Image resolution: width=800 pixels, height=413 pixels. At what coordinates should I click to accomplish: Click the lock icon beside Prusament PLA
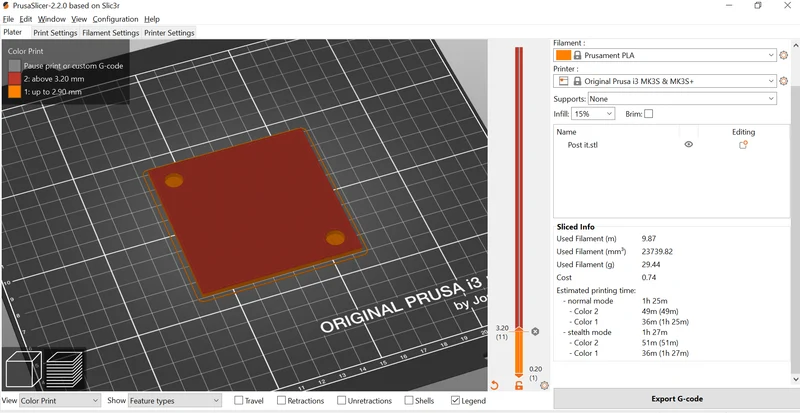click(578, 55)
